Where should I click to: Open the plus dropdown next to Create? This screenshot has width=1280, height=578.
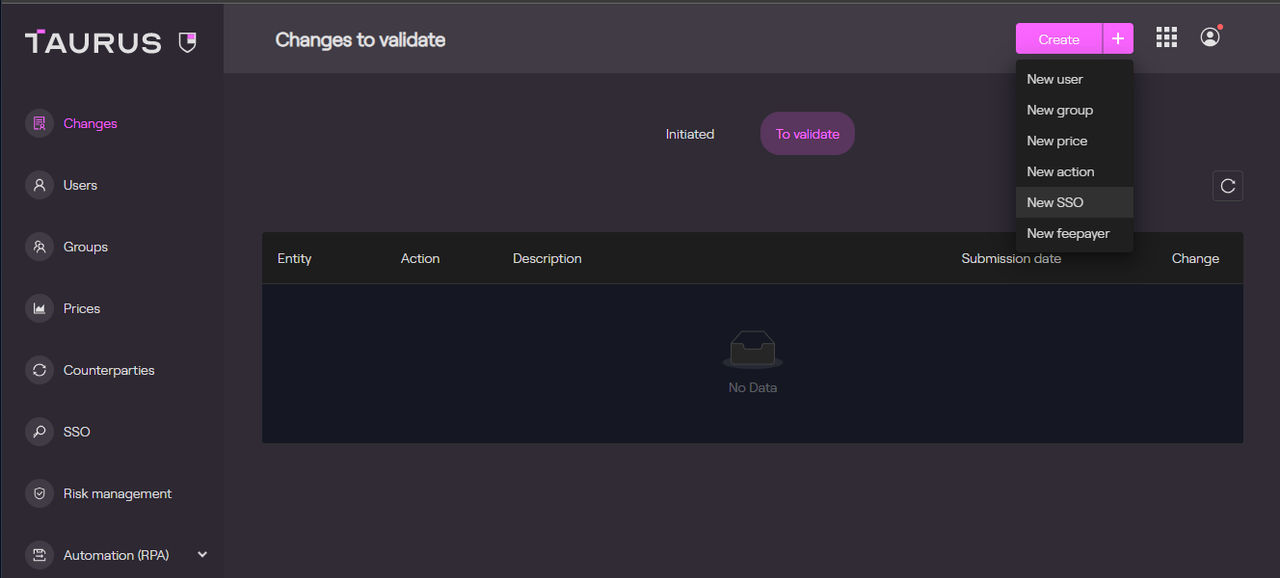(x=1117, y=38)
